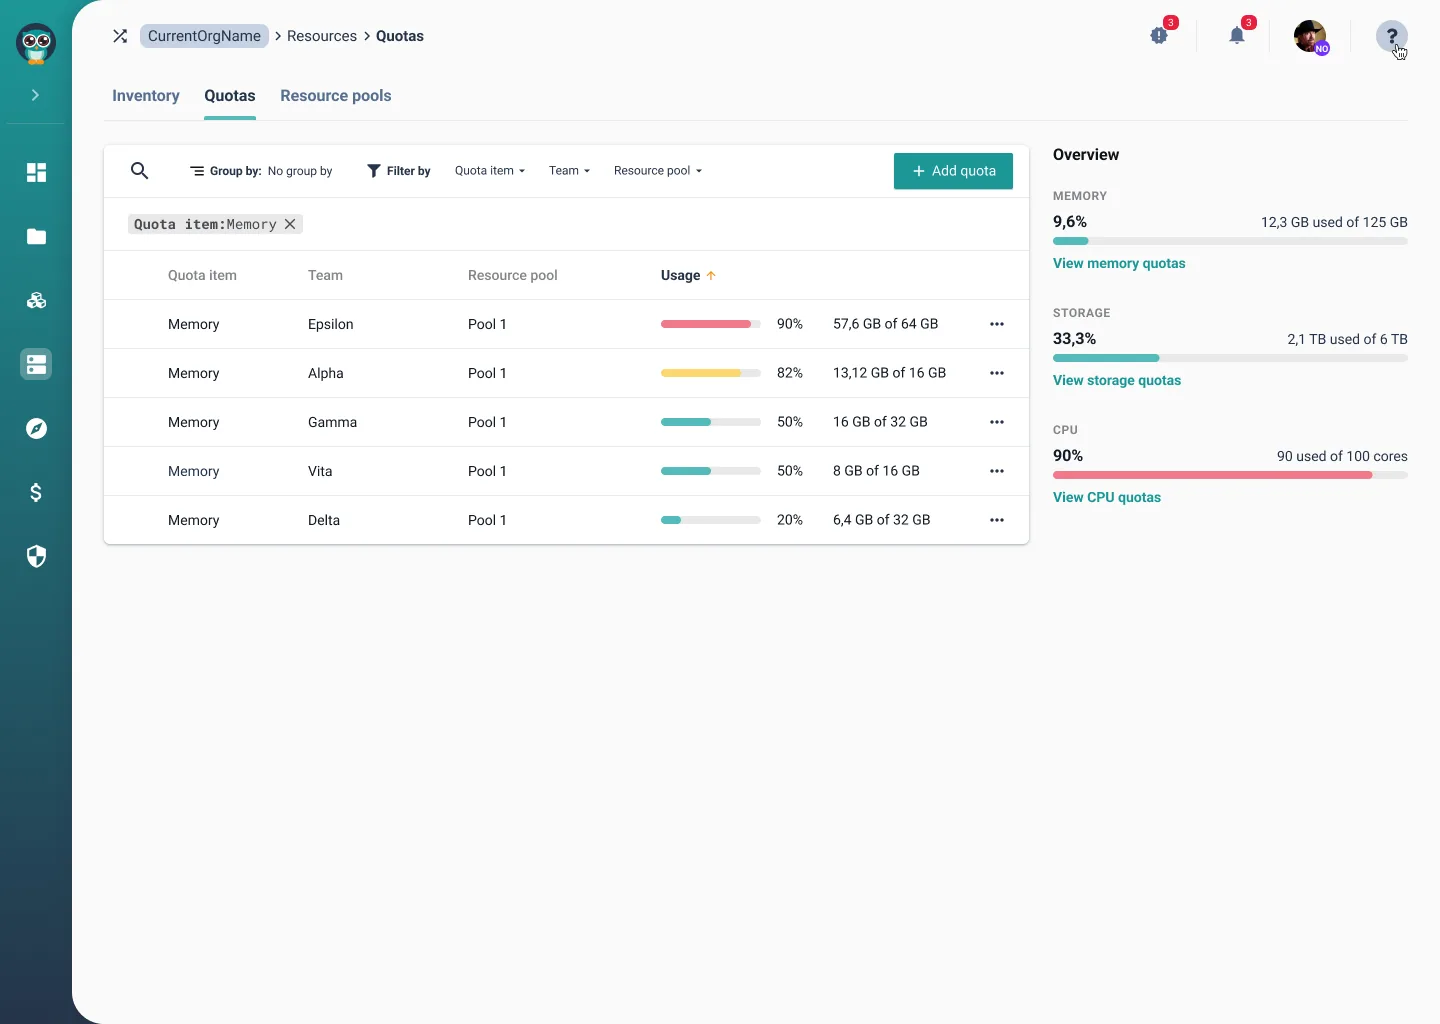Click the "13,12 GB of 16 GB" value

click(889, 373)
